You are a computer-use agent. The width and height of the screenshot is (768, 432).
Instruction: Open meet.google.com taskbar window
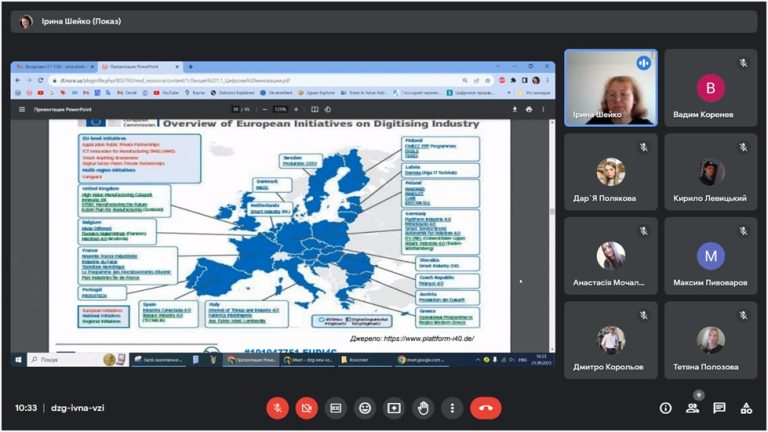click(x=422, y=360)
